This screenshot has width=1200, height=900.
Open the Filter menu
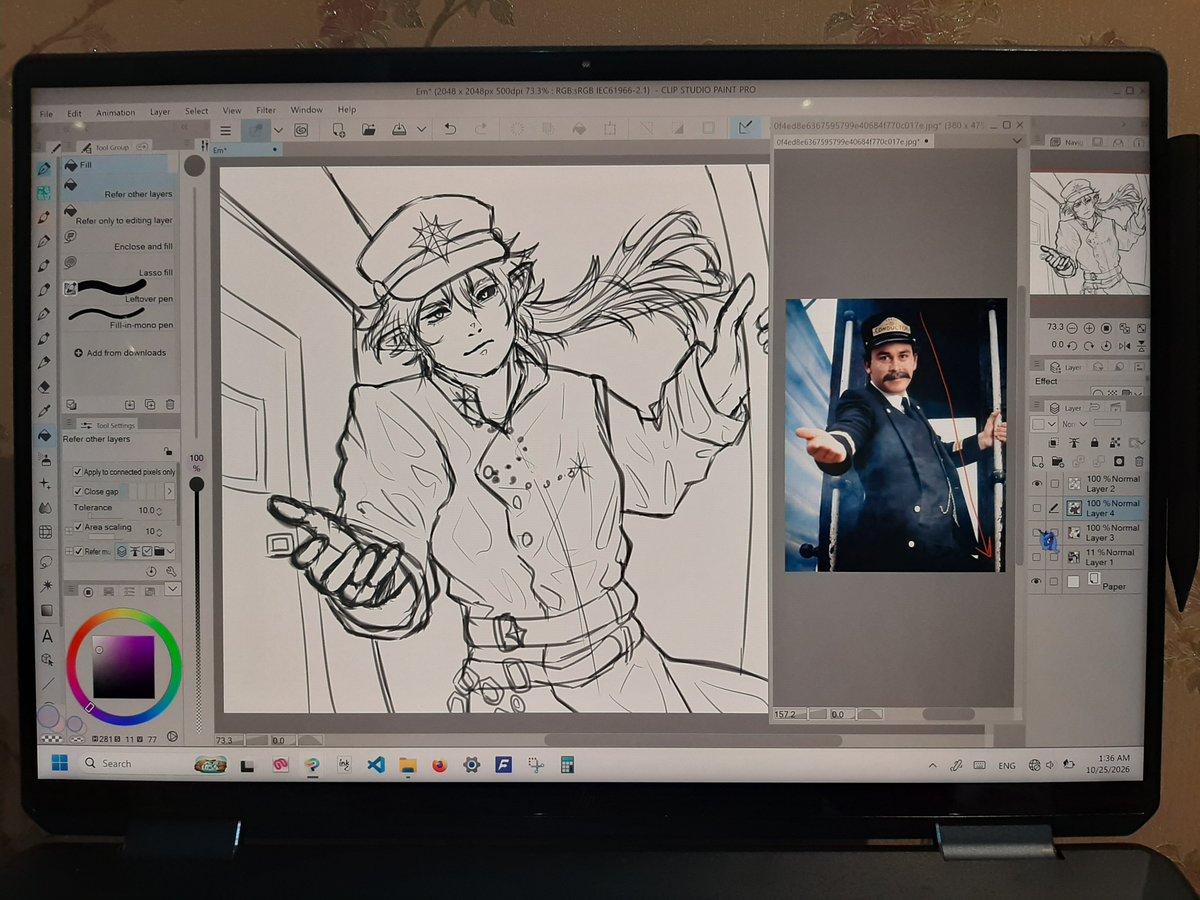click(x=266, y=110)
